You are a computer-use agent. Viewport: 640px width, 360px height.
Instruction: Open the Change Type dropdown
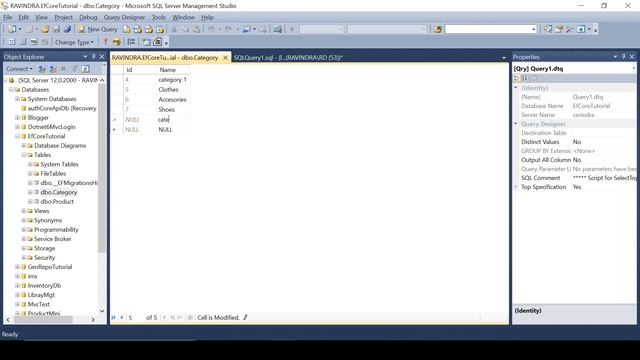tap(74, 42)
